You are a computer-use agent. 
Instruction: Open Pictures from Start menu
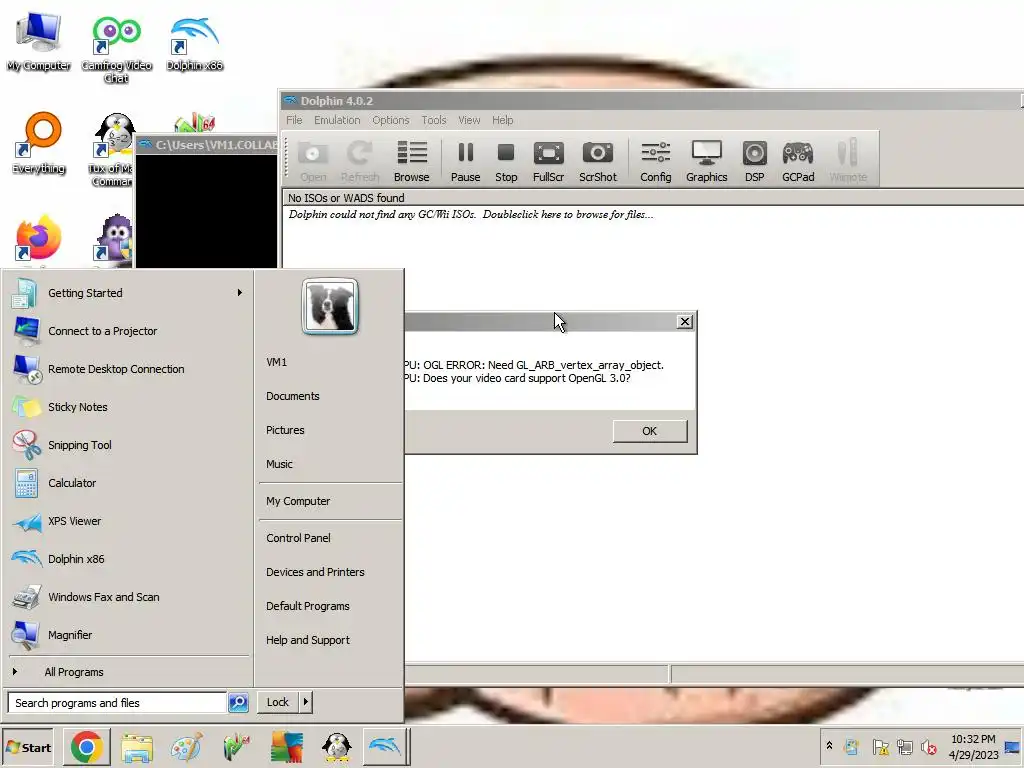click(x=285, y=430)
